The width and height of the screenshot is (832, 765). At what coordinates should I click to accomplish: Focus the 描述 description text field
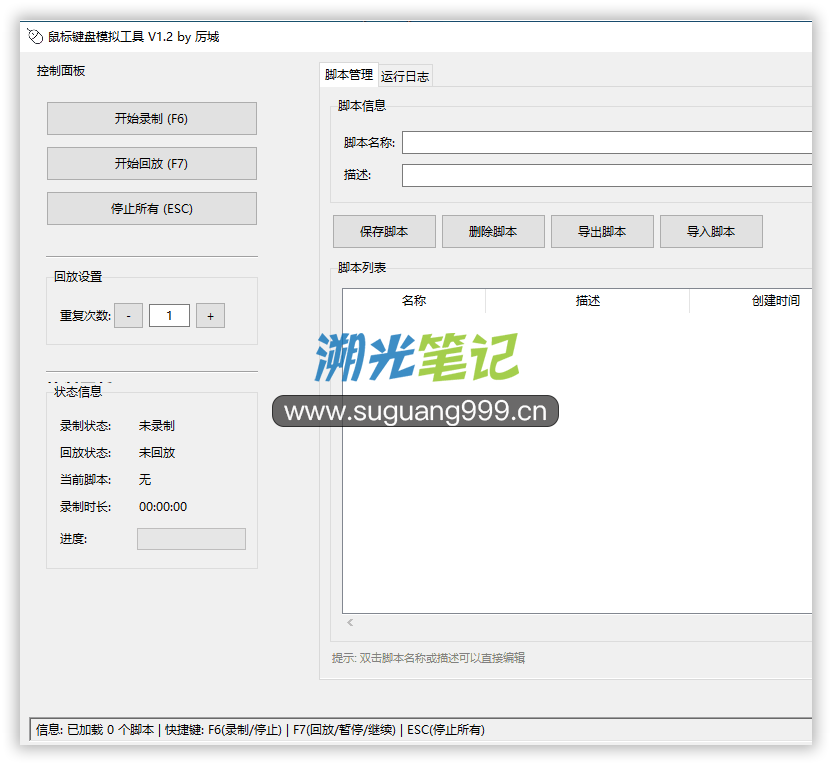(x=606, y=175)
